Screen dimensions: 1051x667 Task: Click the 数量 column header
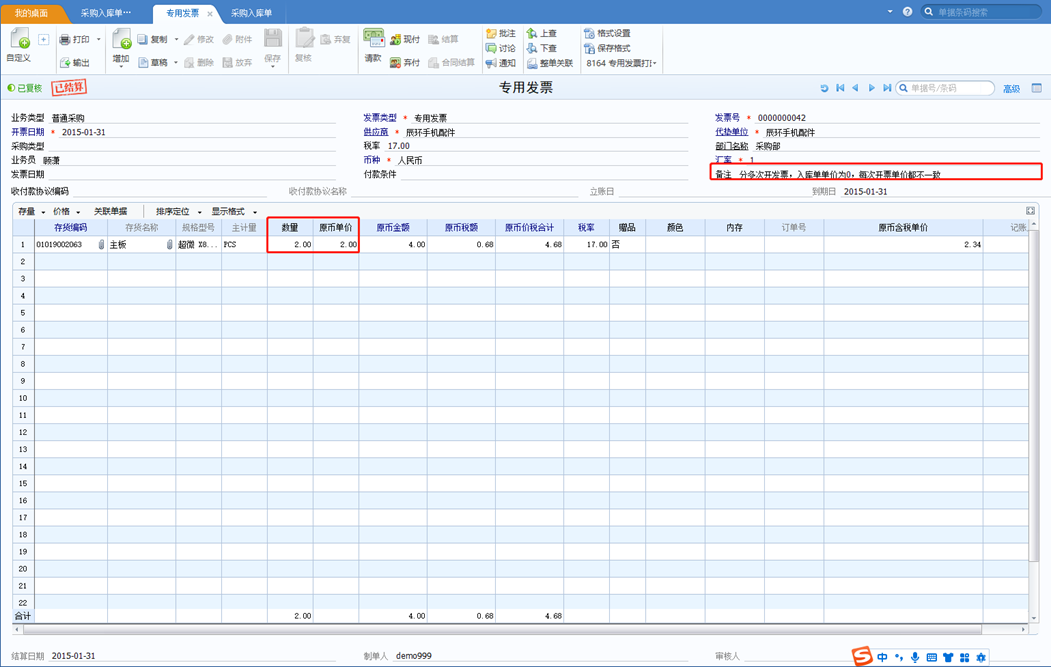tap(290, 227)
